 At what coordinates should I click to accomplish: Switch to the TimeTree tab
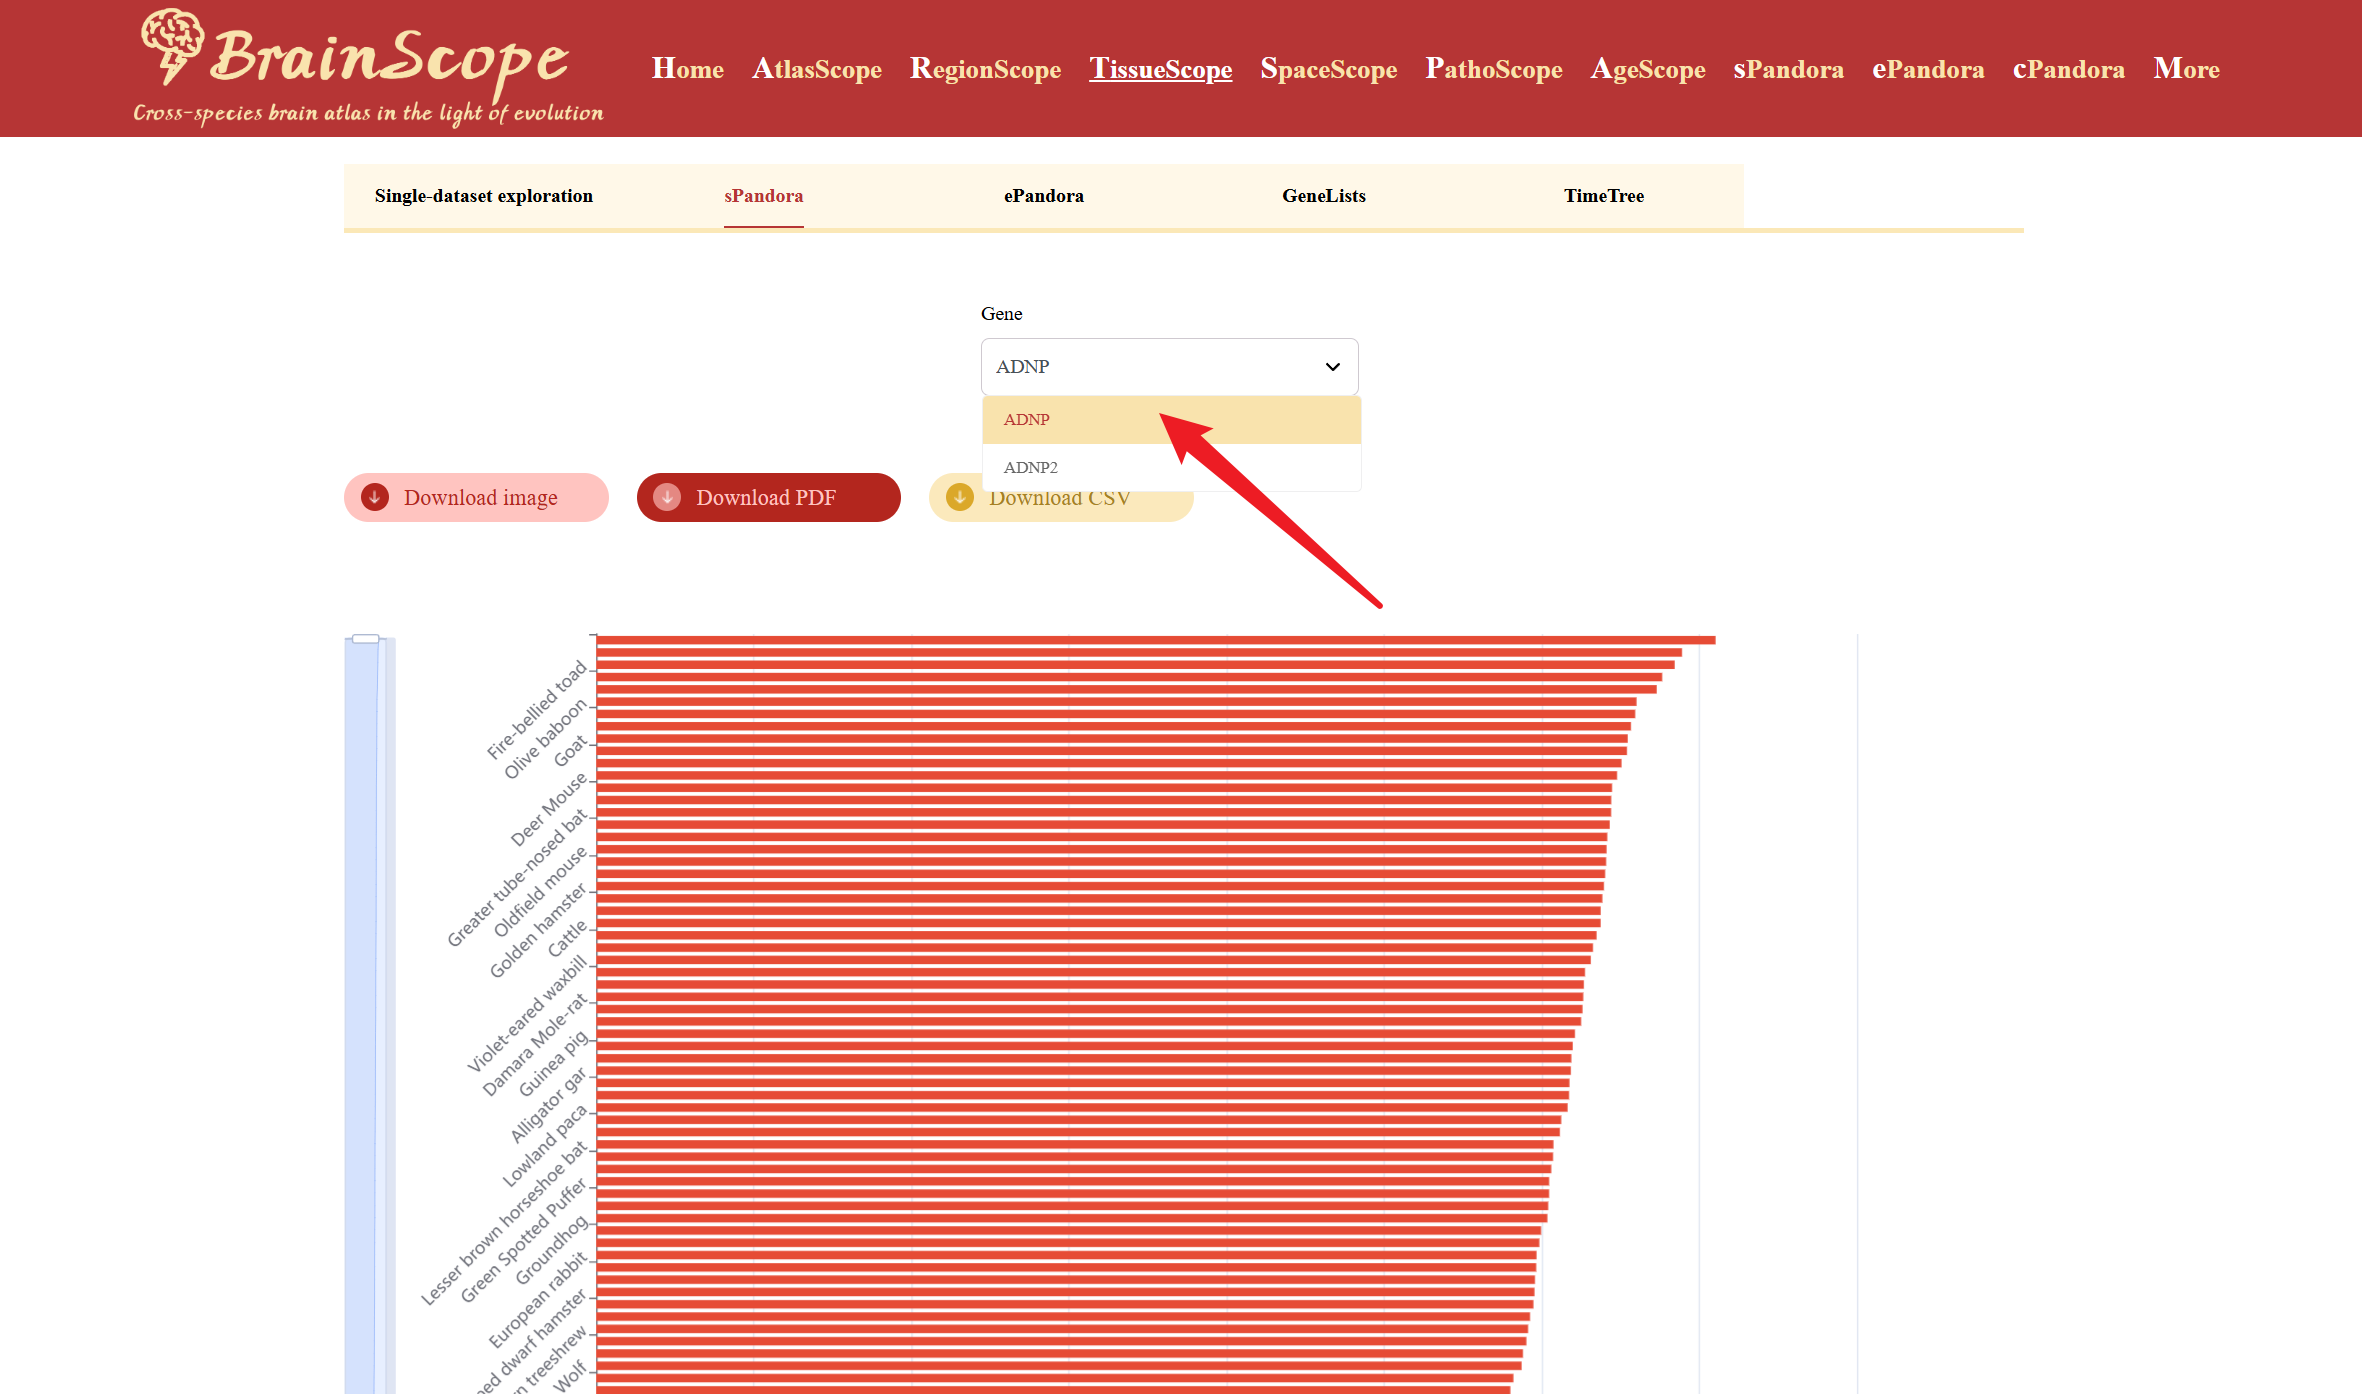click(x=1604, y=196)
